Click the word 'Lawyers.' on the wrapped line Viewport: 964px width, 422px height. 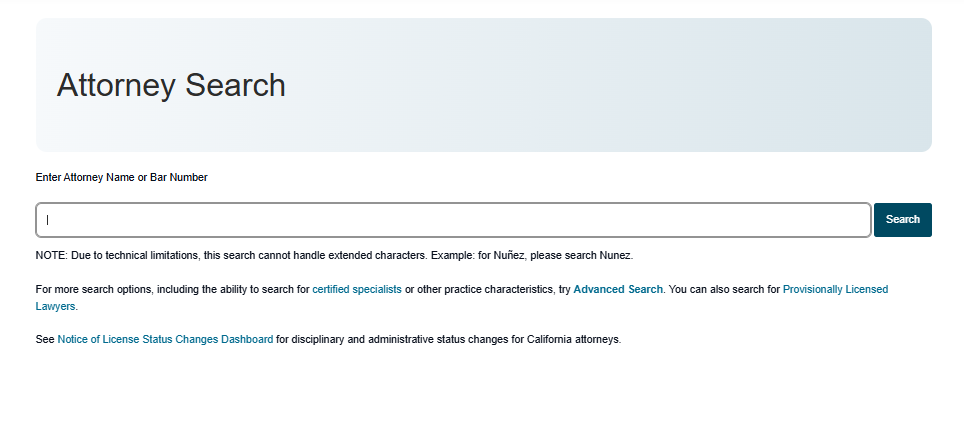pyautogui.click(x=56, y=306)
